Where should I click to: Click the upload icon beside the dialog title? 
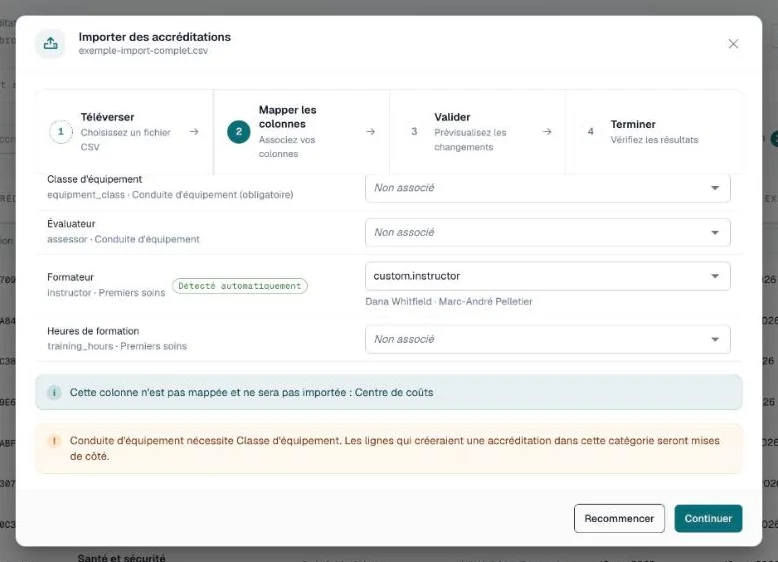point(50,44)
